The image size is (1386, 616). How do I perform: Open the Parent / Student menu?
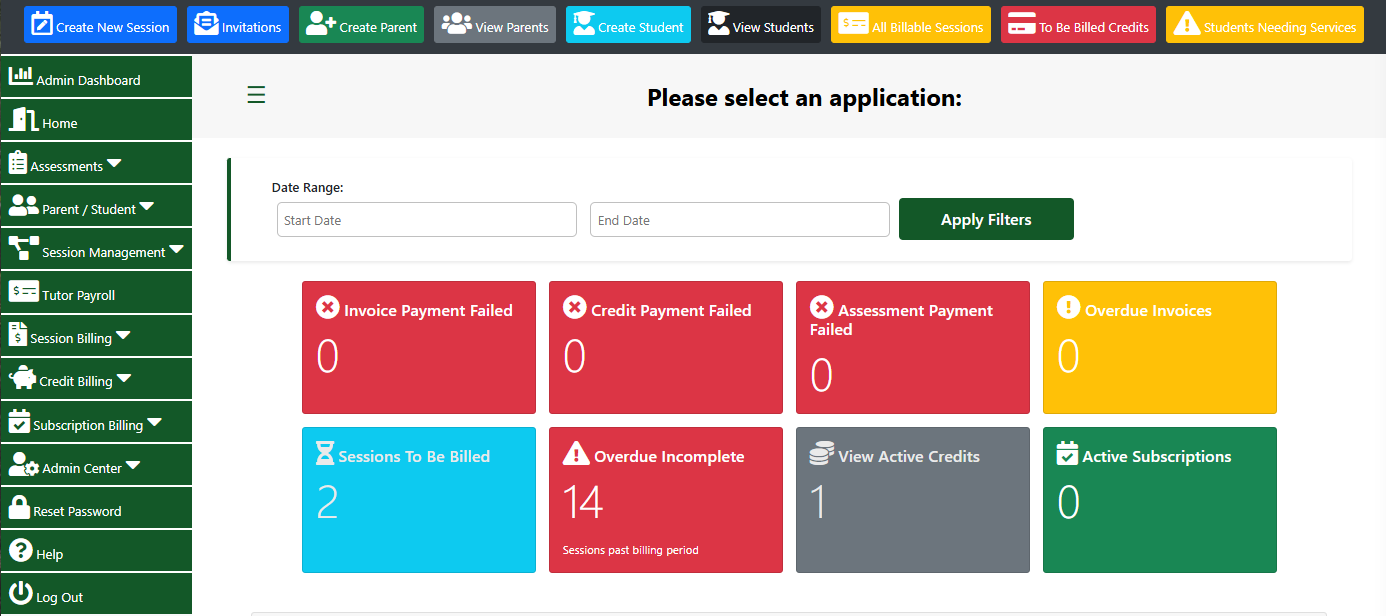[147, 206]
